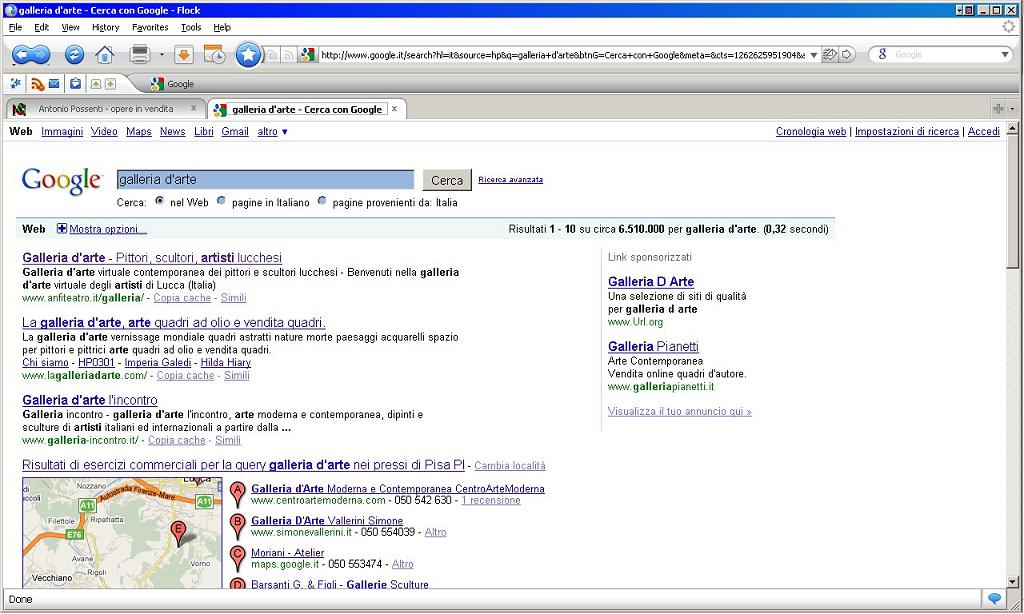Image resolution: width=1024 pixels, height=614 pixels.
Task: Open the address bar URL history dropdown
Action: coord(814,56)
